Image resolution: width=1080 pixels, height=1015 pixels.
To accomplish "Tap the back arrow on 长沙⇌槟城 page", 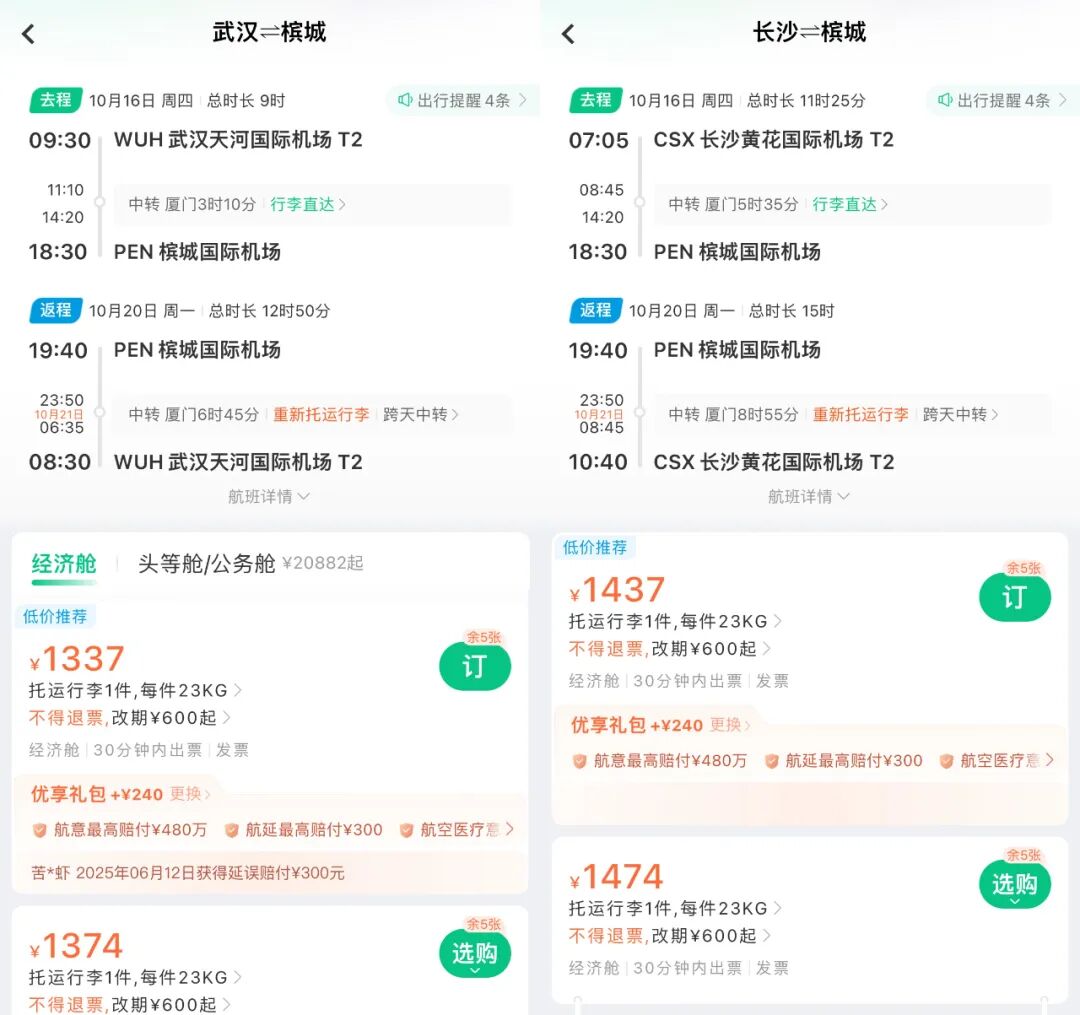I will tap(567, 33).
